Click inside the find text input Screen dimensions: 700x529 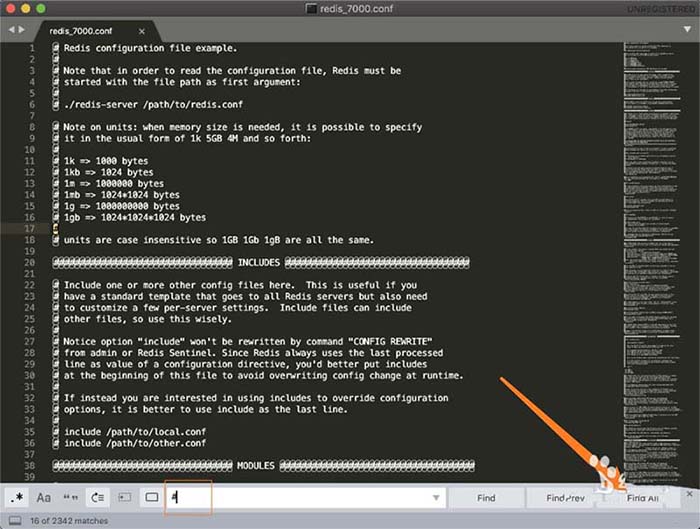(x=300, y=497)
